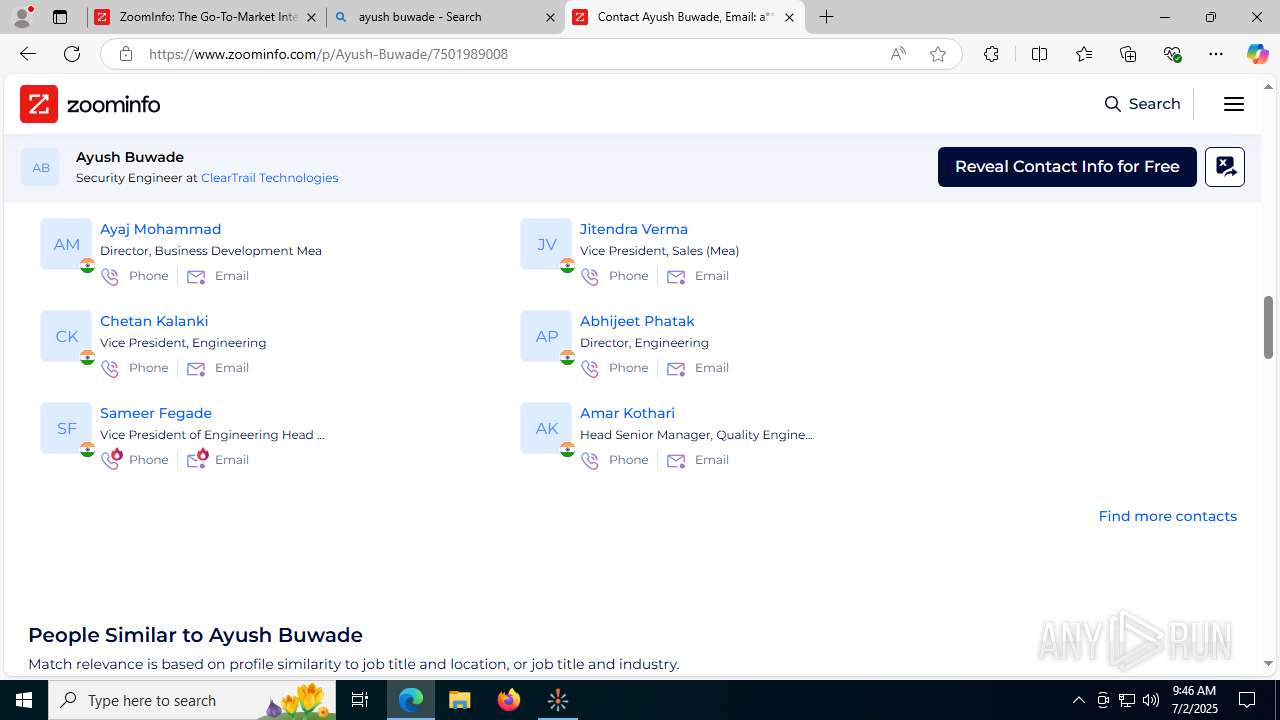Open Edge Settings and more menu
Screen dimensions: 1280x720
point(1216,54)
